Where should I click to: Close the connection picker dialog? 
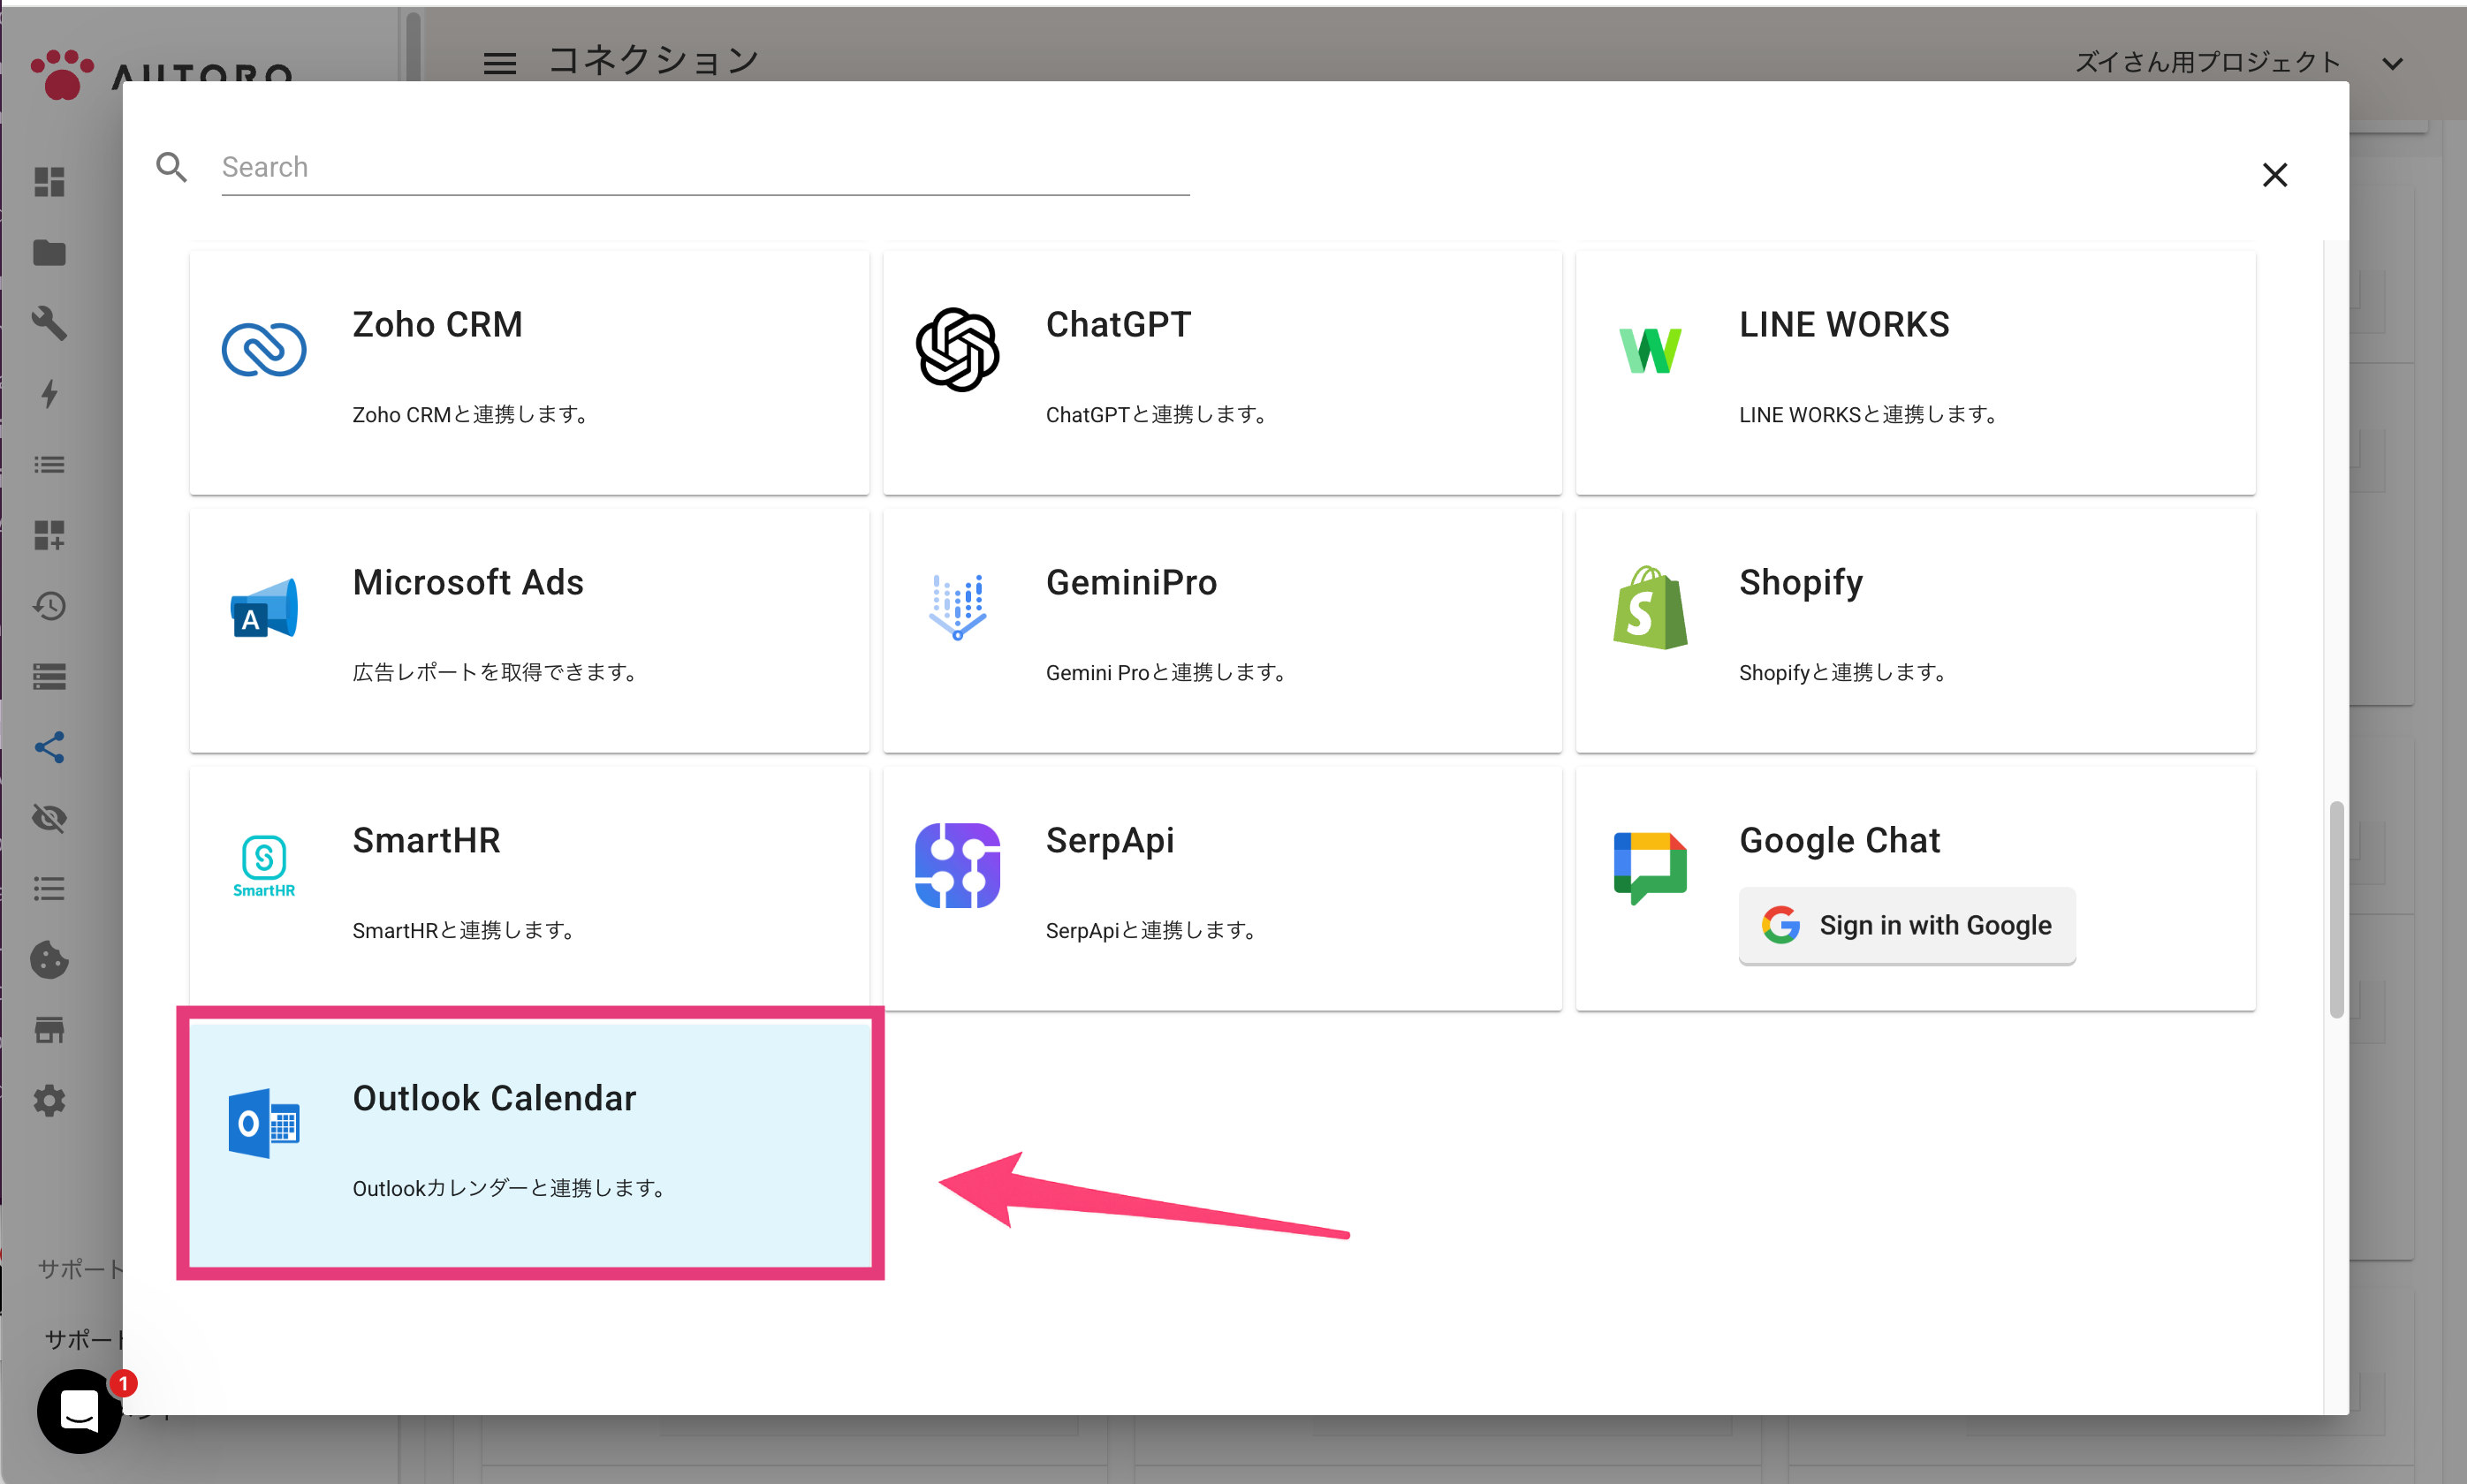2274,175
